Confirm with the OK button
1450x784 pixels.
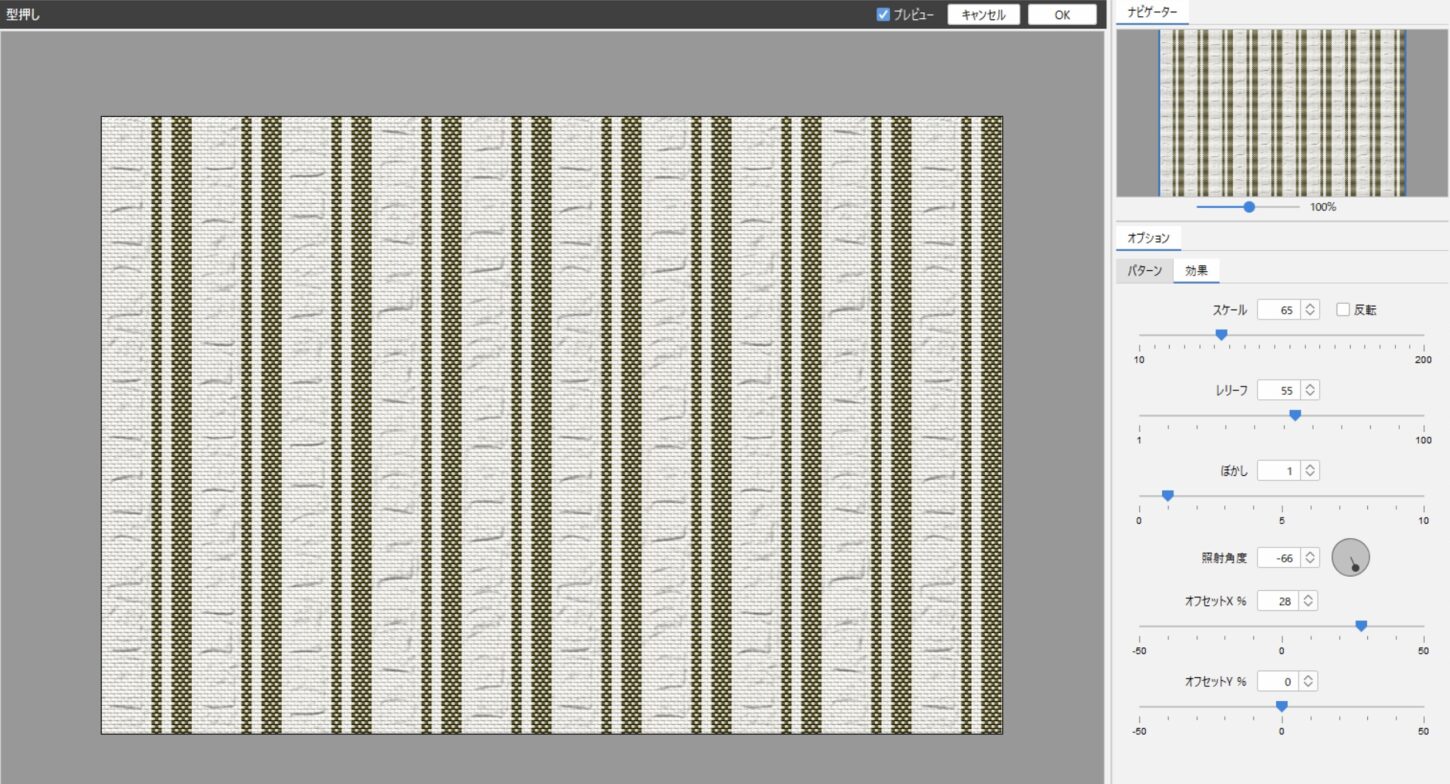pos(1062,15)
